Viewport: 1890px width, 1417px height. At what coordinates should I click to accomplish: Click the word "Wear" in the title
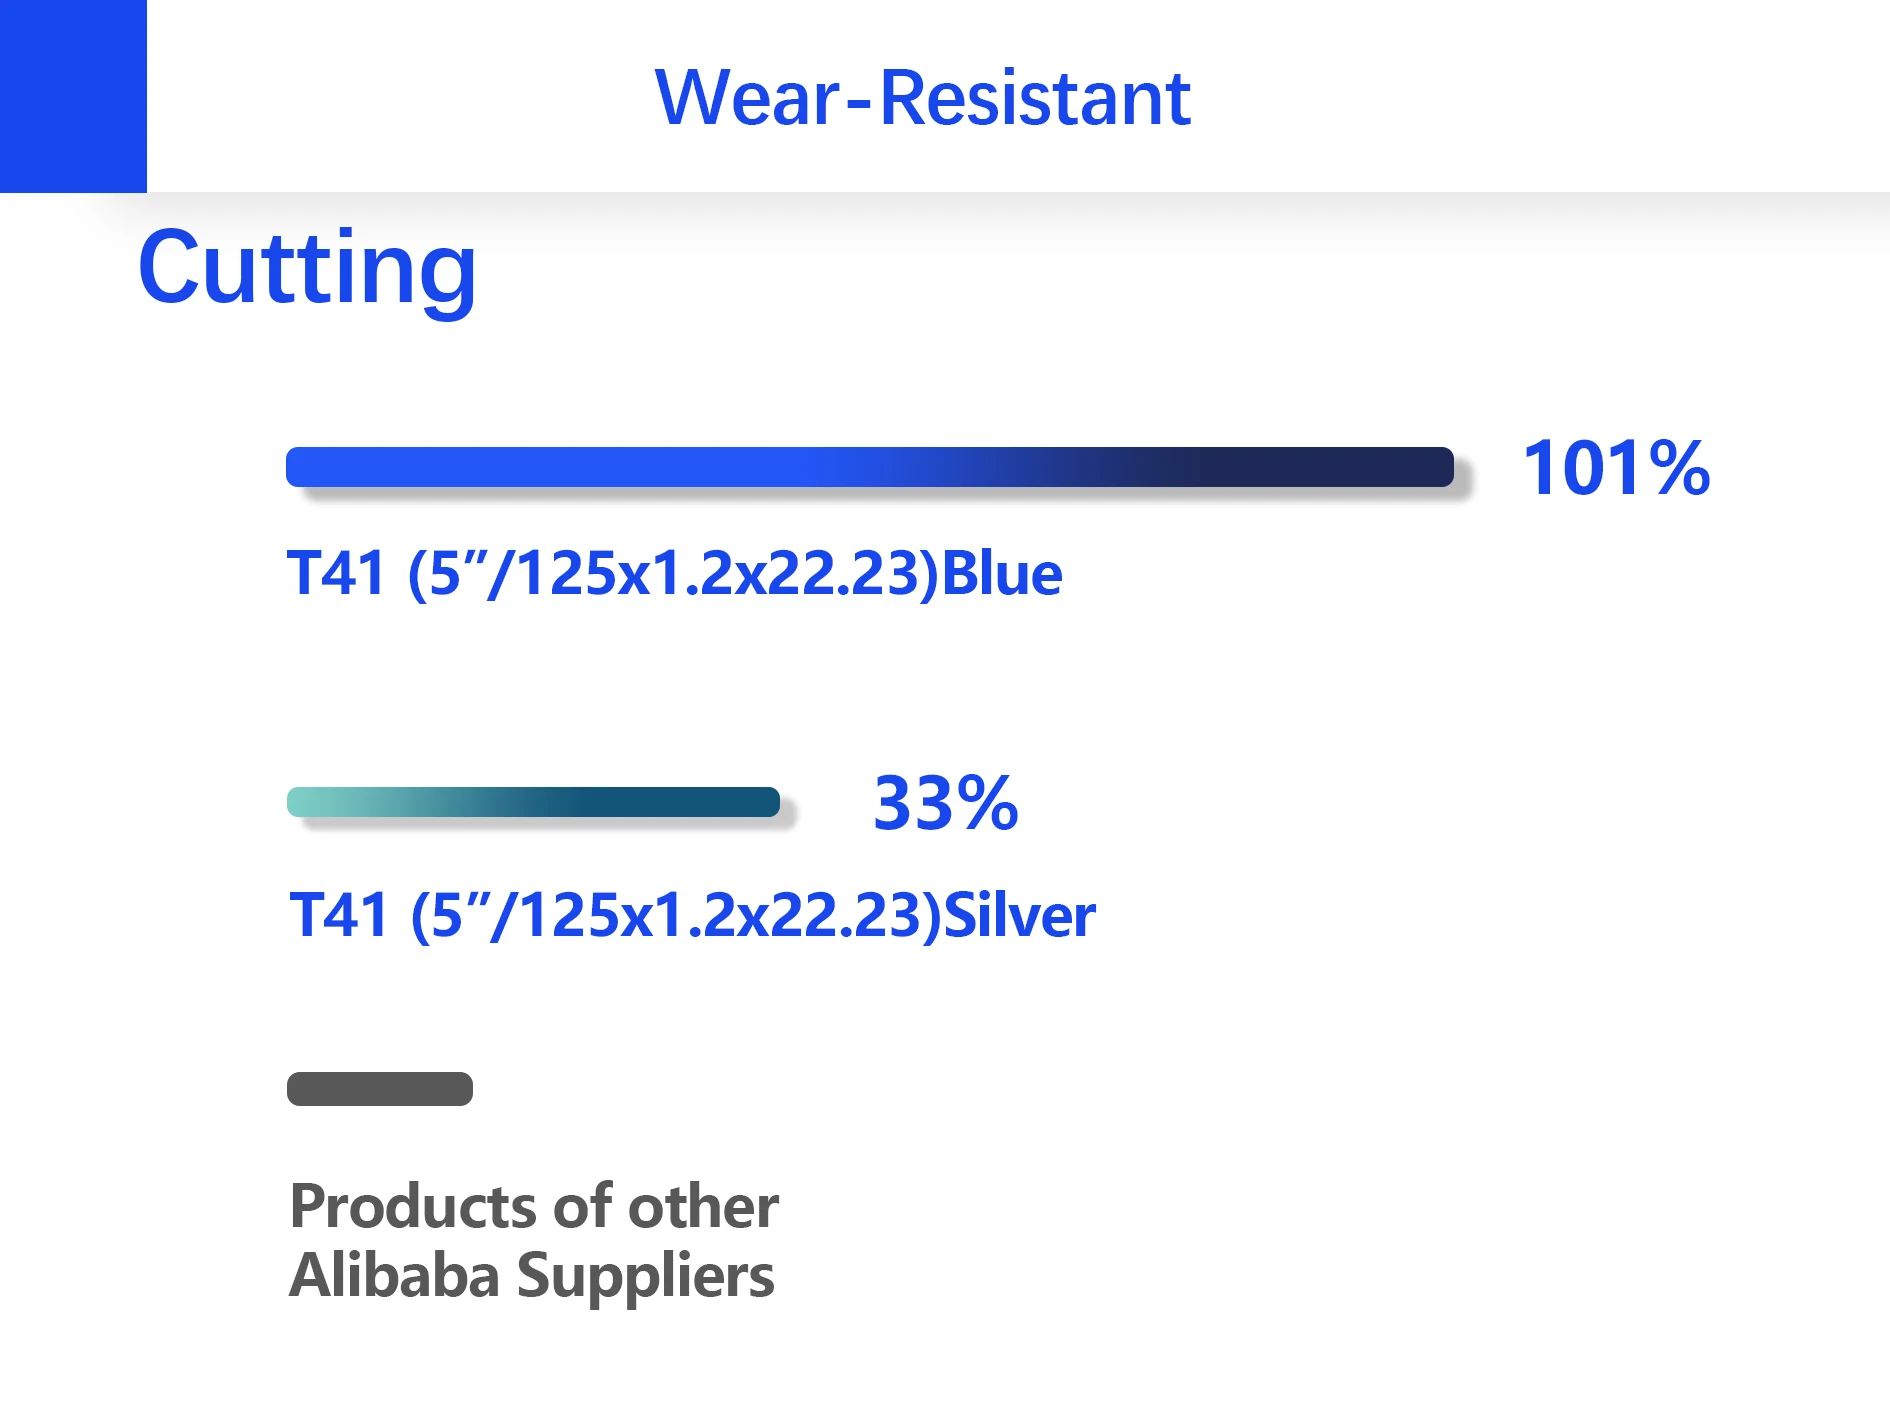748,98
